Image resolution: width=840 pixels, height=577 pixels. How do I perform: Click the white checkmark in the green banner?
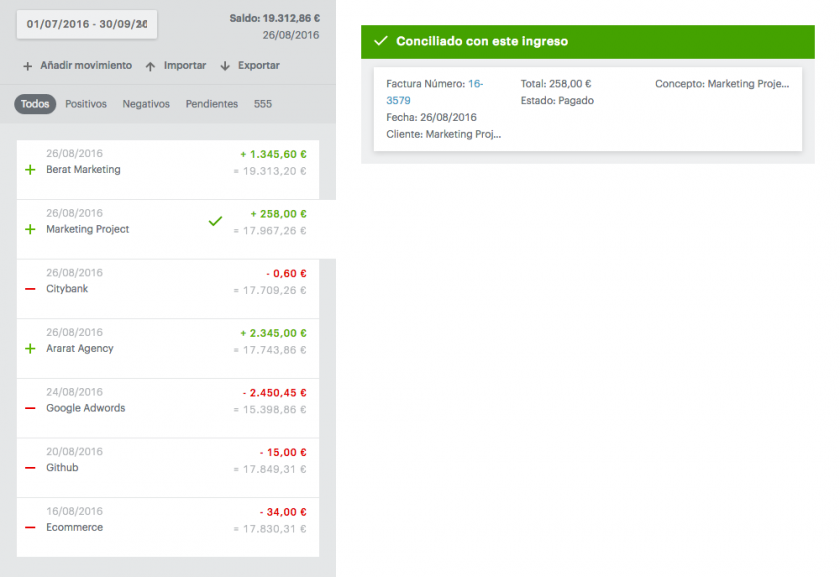click(x=381, y=41)
